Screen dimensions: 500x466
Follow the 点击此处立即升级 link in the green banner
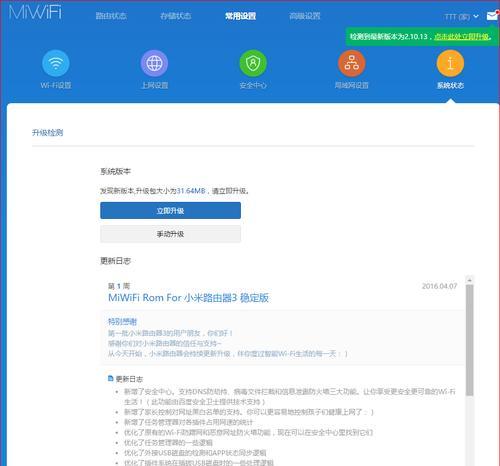462,37
